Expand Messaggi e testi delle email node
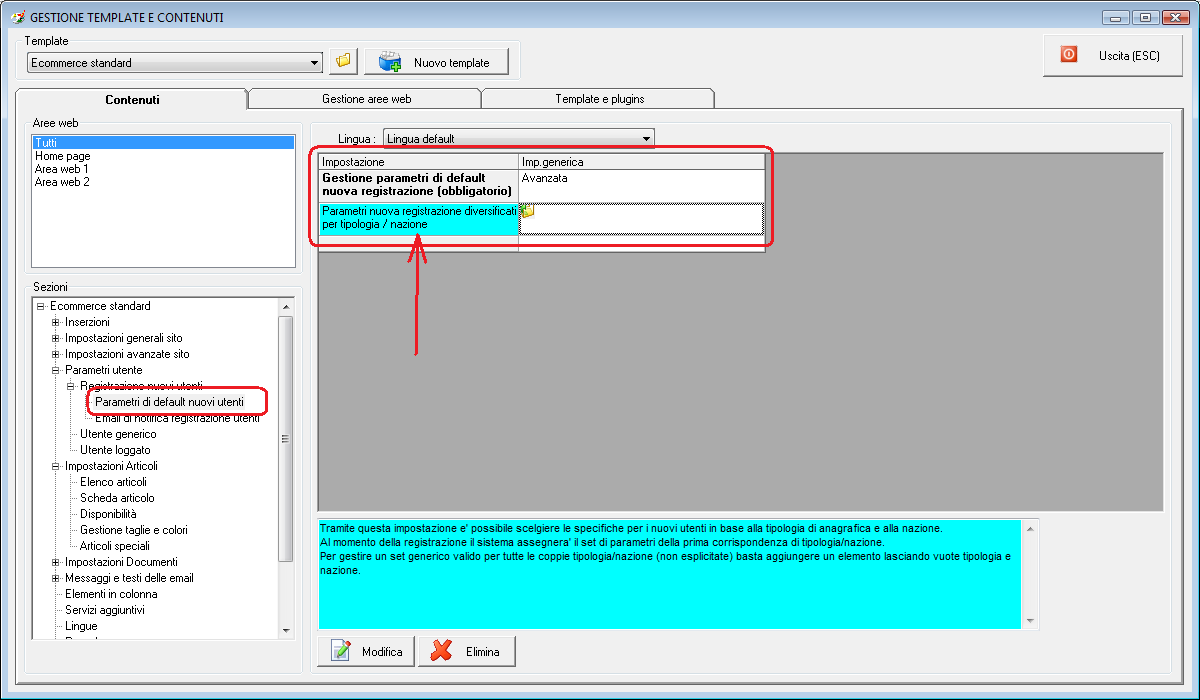1200x700 pixels. point(56,578)
